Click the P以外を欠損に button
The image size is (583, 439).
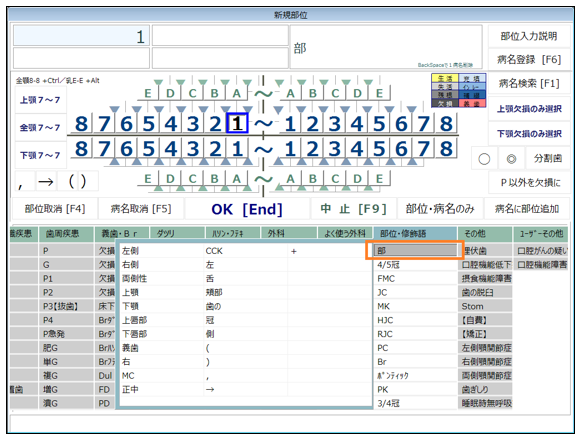click(529, 183)
